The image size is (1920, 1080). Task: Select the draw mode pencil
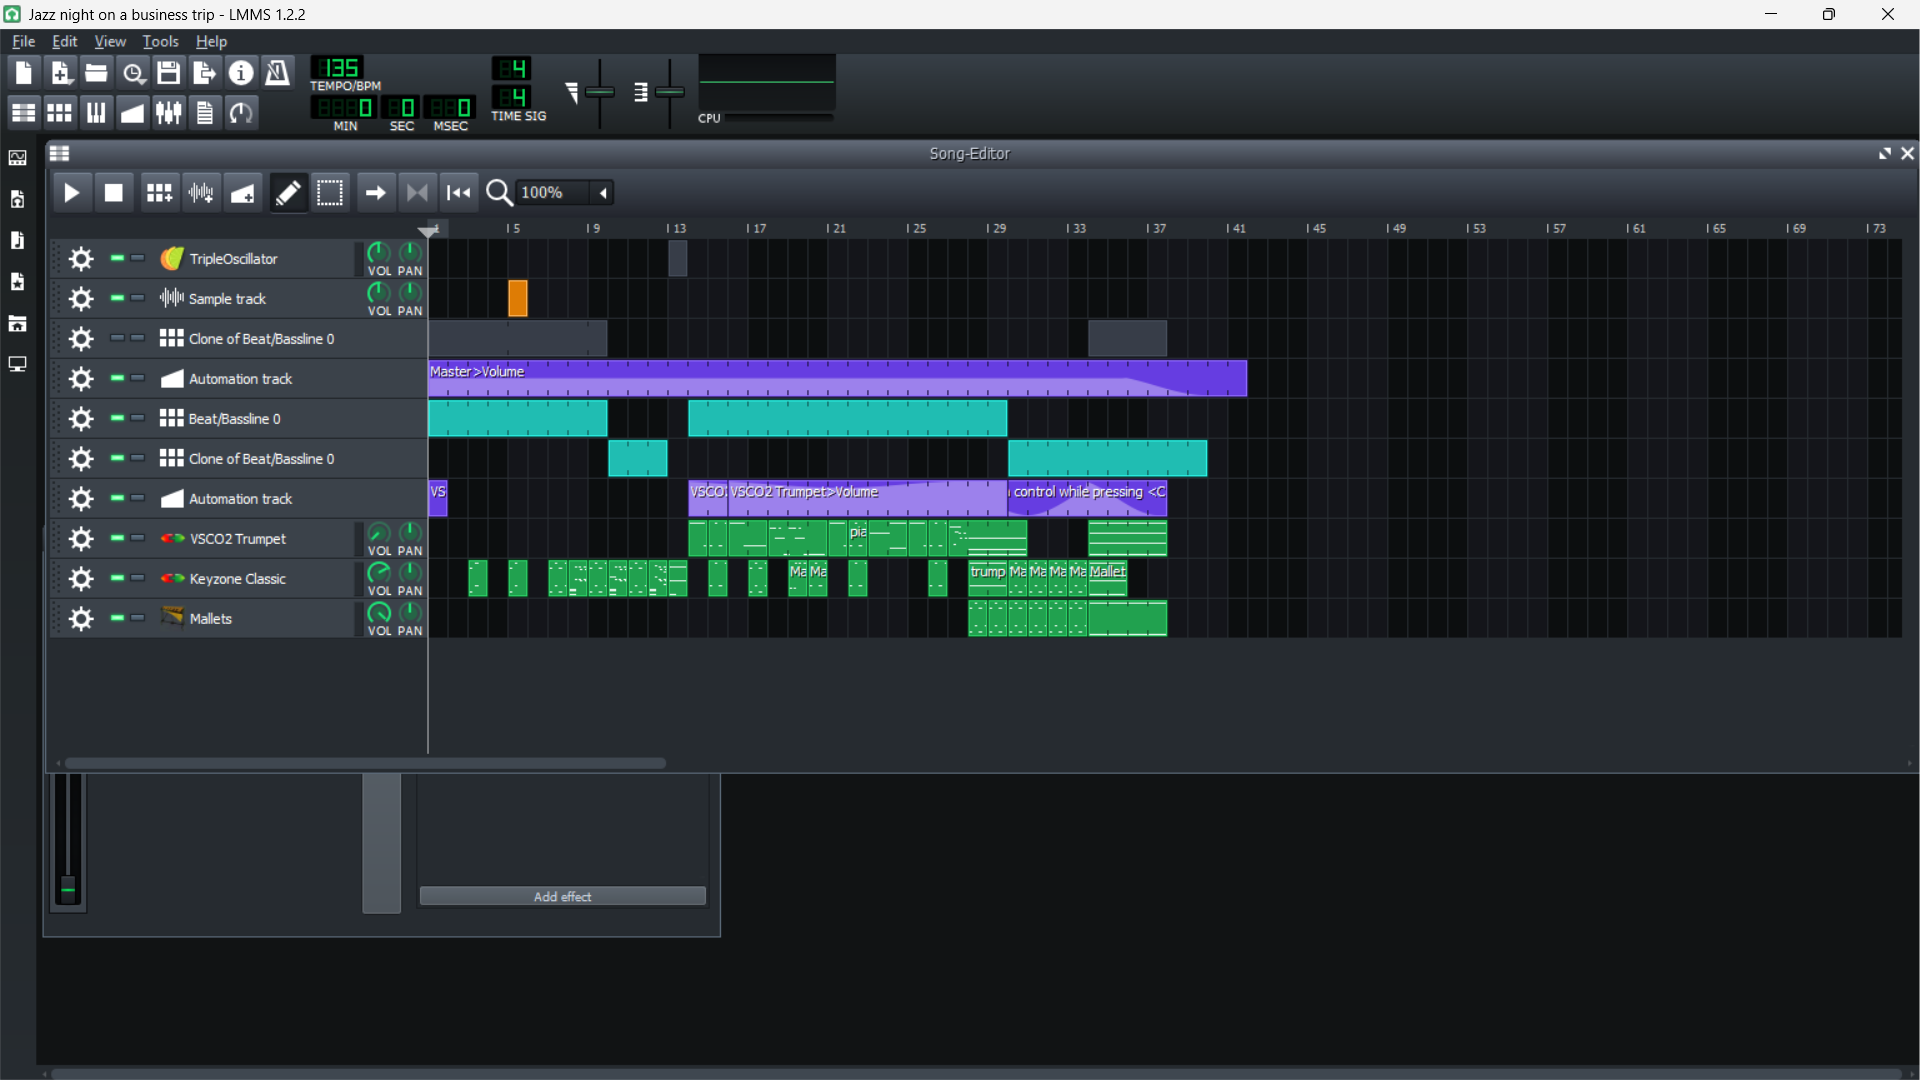click(x=288, y=193)
